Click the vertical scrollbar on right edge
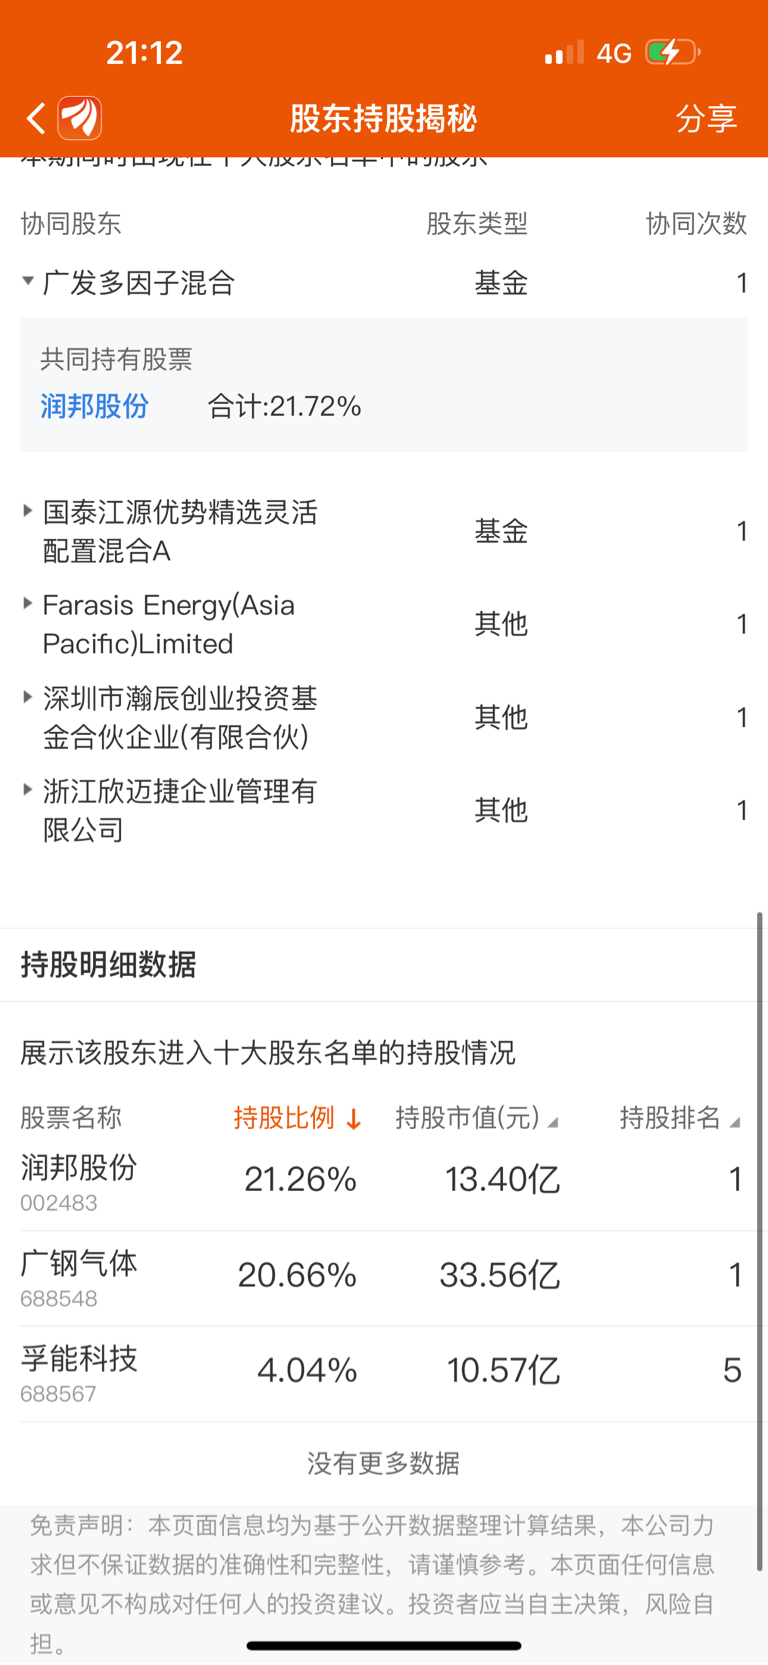This screenshot has width=768, height=1665. tap(760, 1200)
